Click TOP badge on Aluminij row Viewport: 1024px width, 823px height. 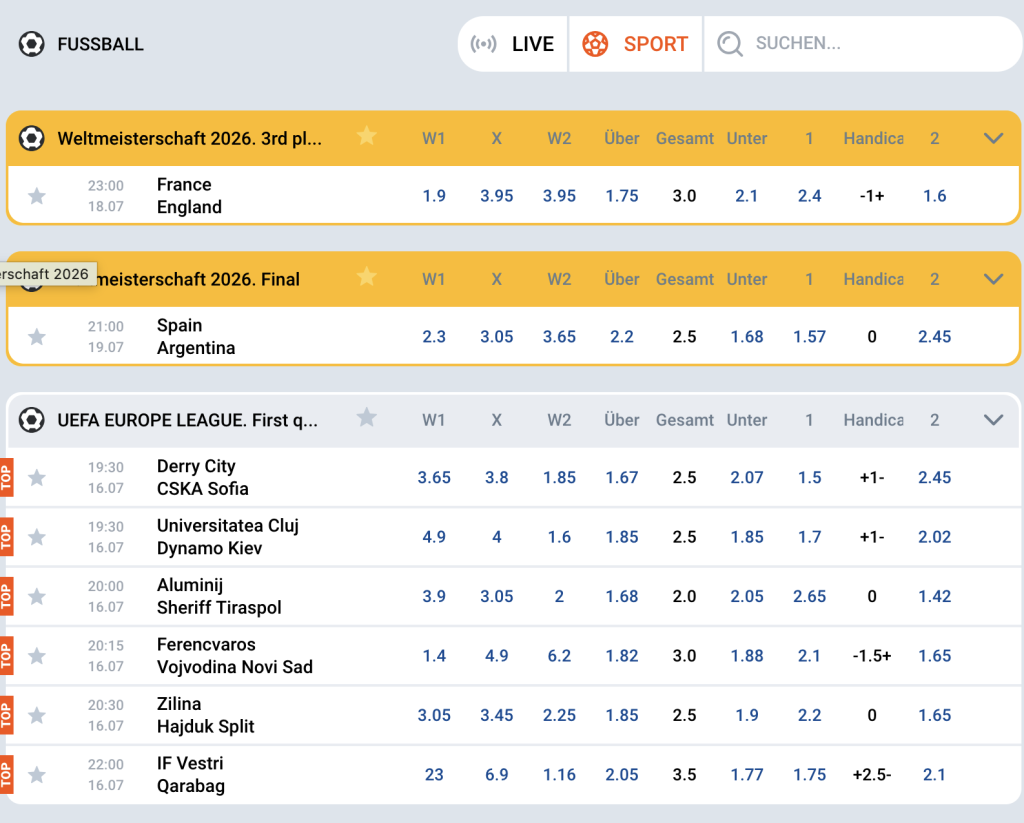coord(6,596)
